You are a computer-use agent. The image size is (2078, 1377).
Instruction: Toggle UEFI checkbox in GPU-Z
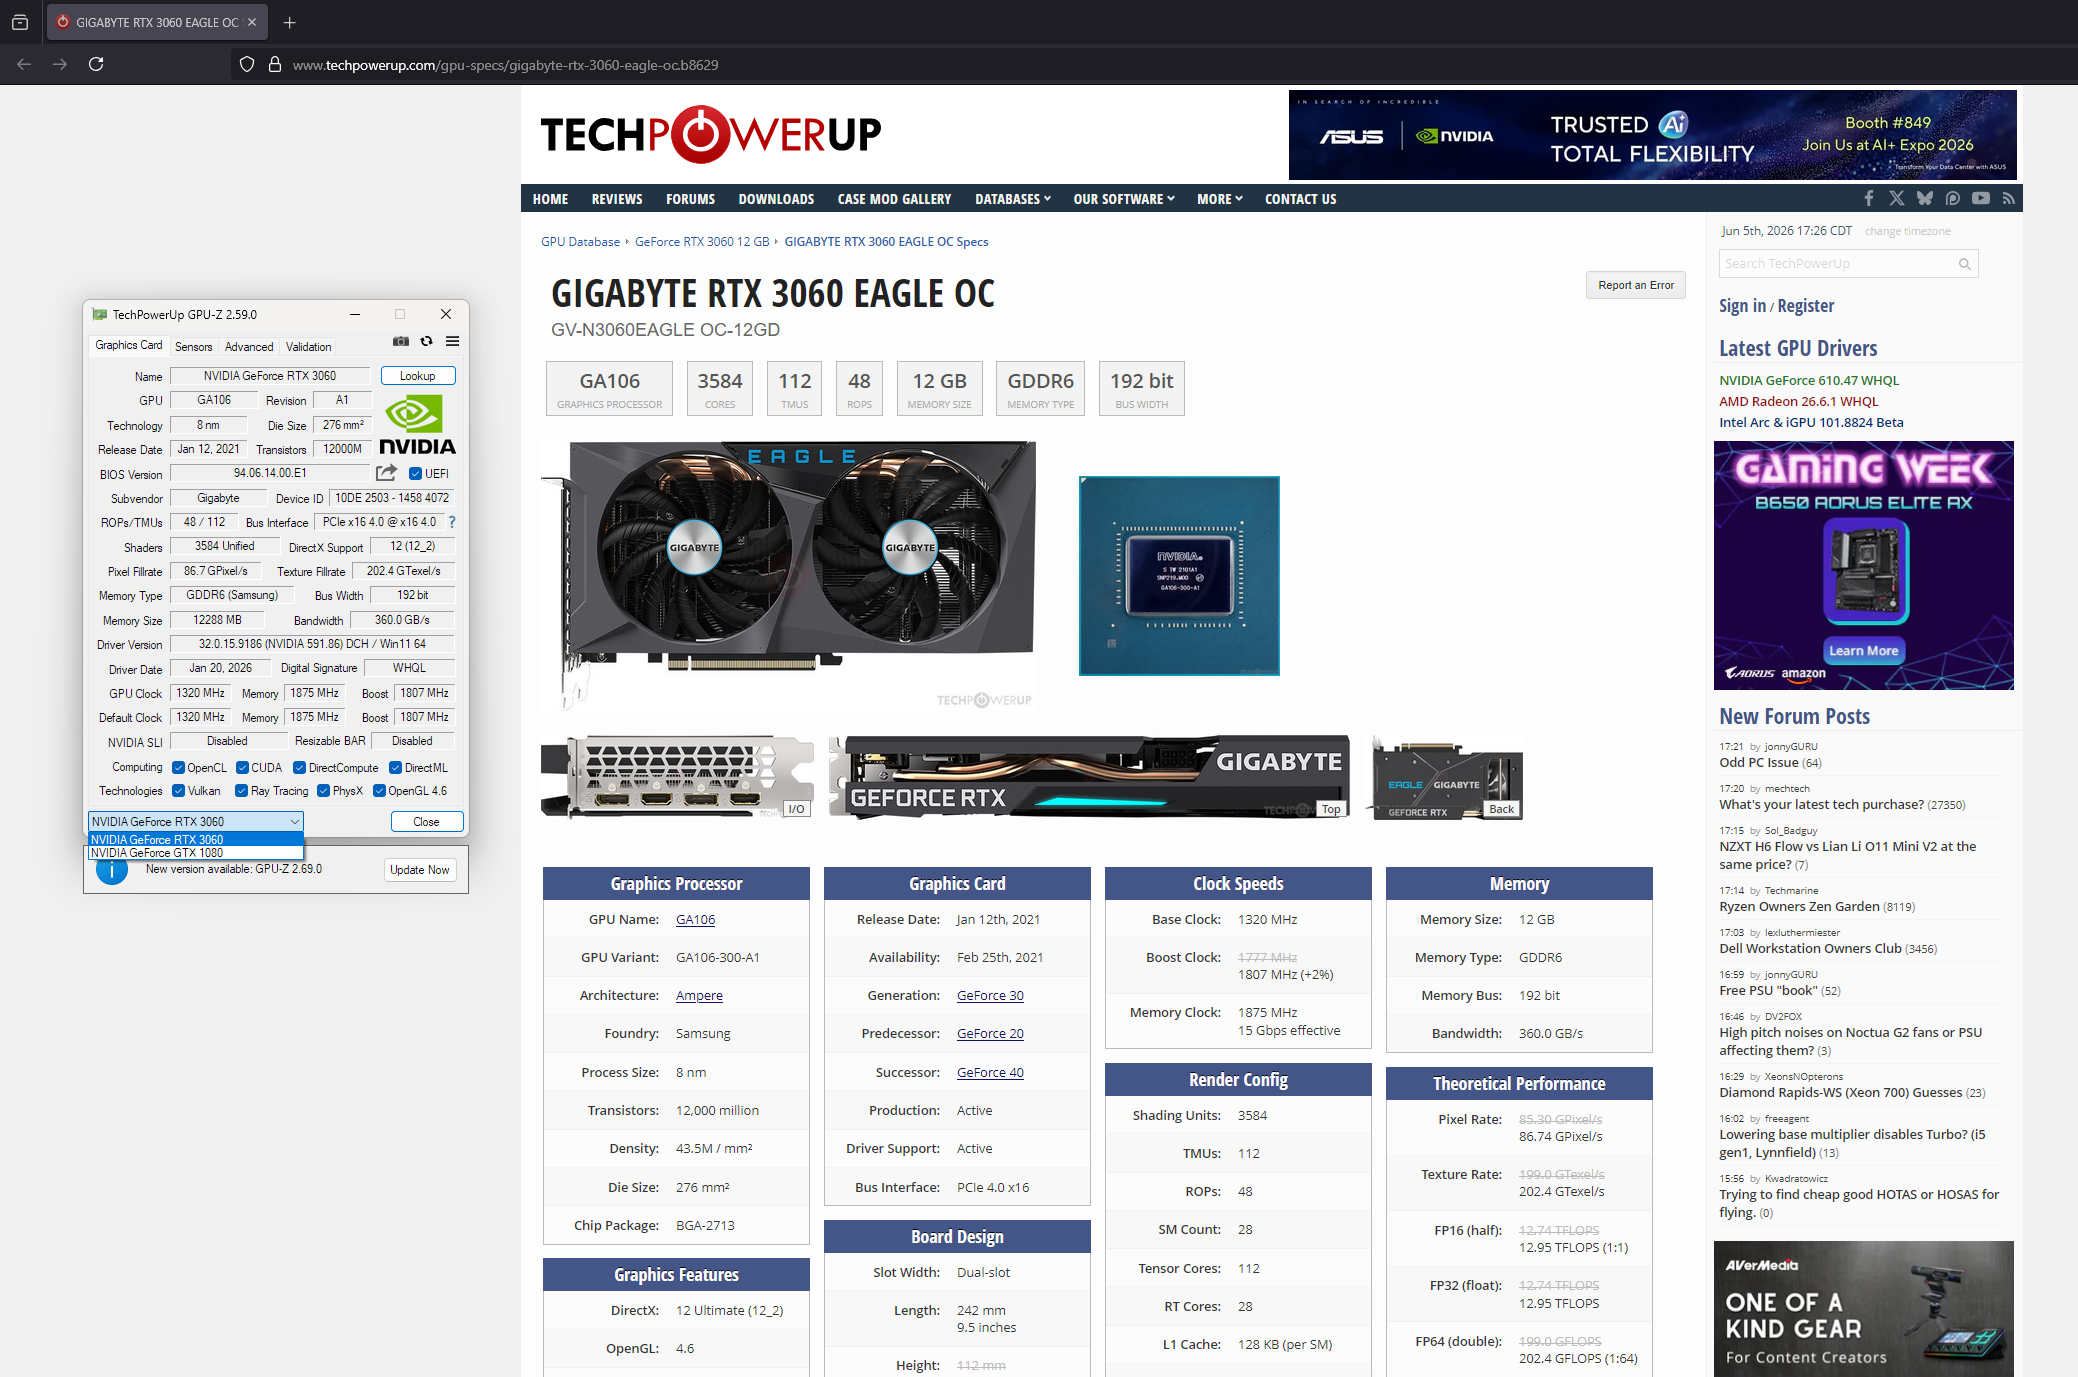(416, 474)
